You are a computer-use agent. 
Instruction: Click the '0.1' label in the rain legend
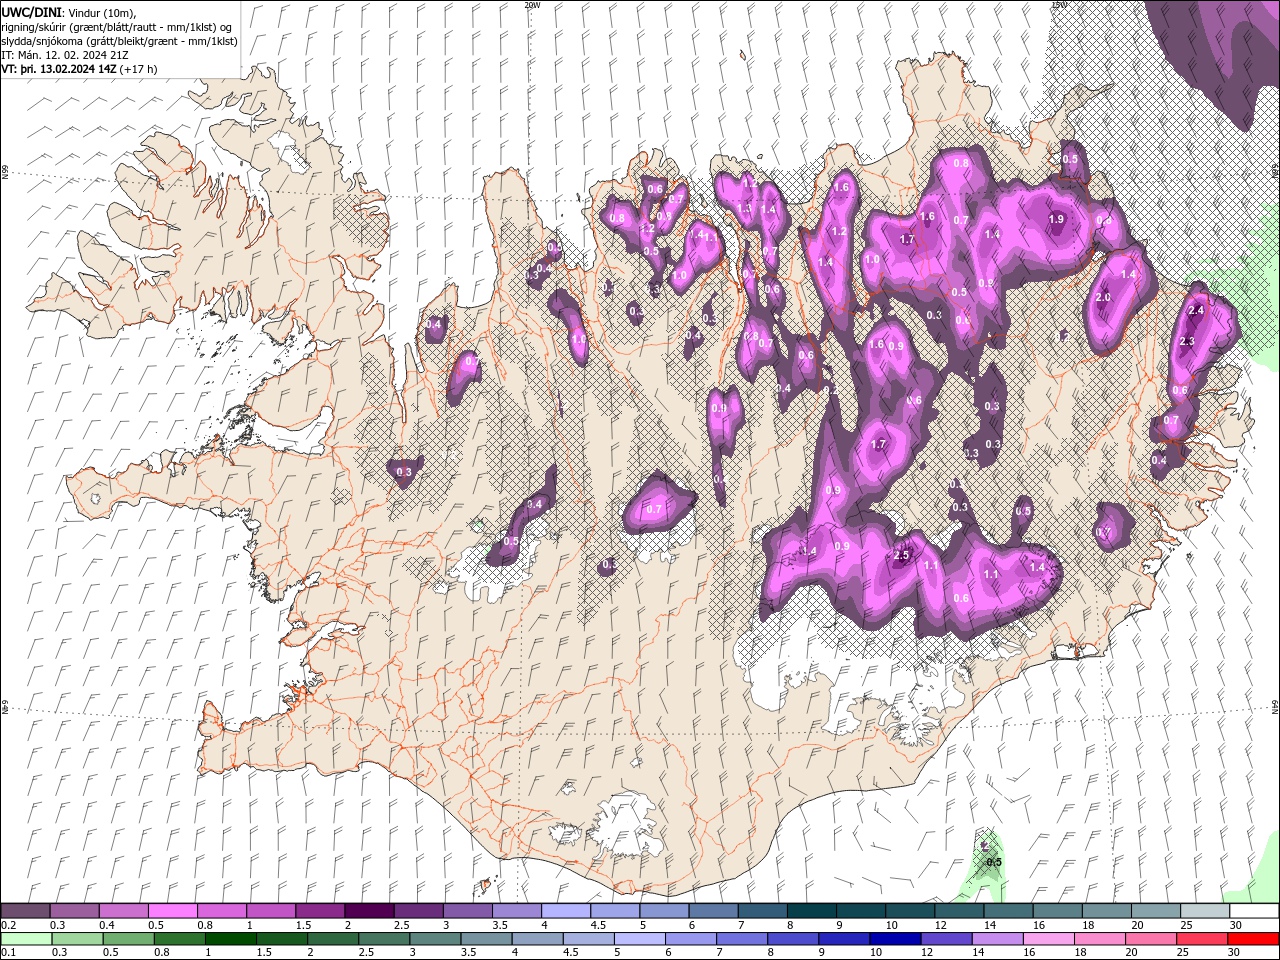(8, 953)
